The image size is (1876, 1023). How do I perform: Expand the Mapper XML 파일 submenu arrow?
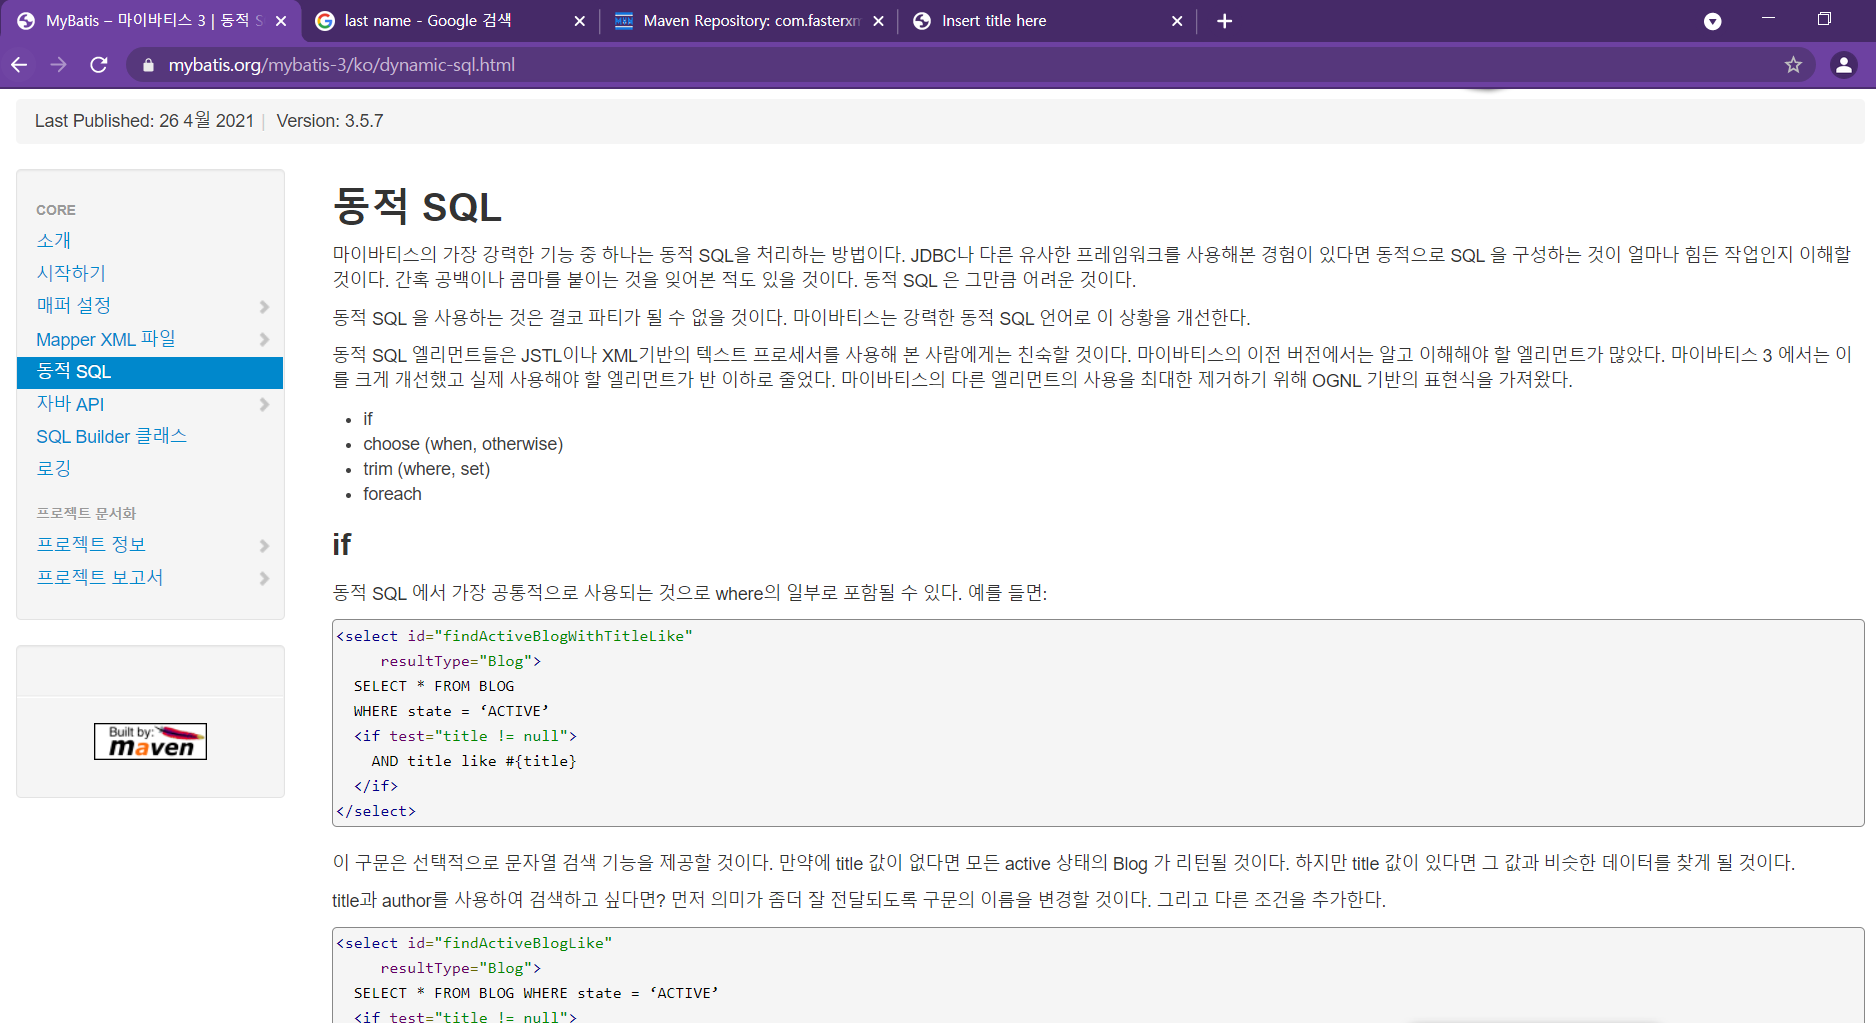pyautogui.click(x=264, y=340)
